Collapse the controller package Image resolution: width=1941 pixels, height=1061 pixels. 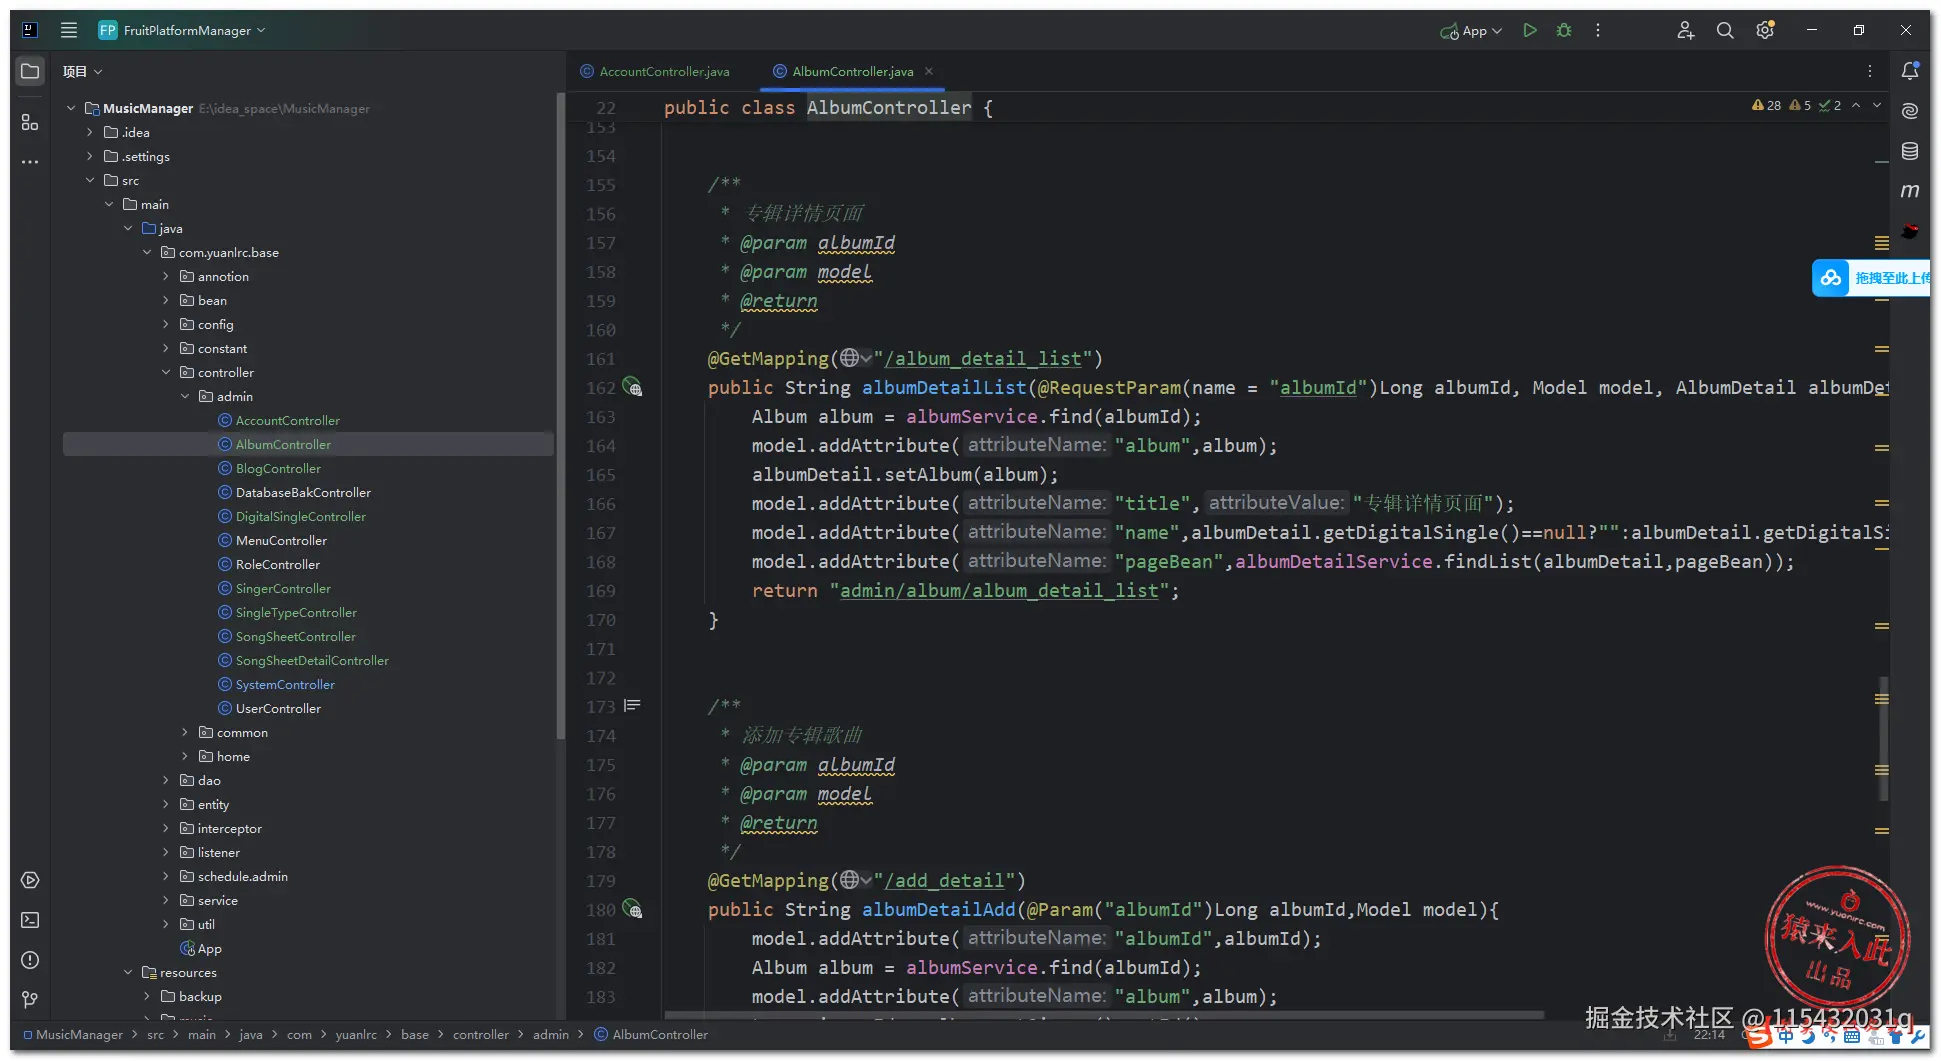pyautogui.click(x=166, y=372)
